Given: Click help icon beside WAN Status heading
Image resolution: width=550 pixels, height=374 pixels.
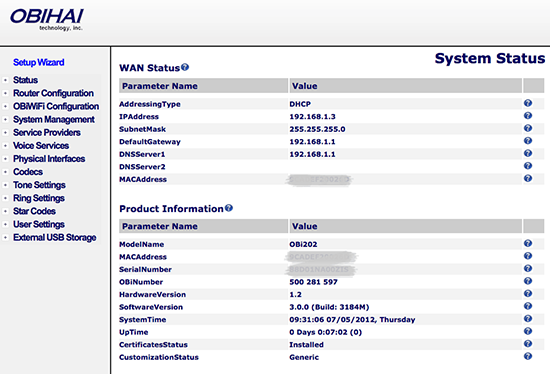Looking at the screenshot, I should click(x=185, y=67).
